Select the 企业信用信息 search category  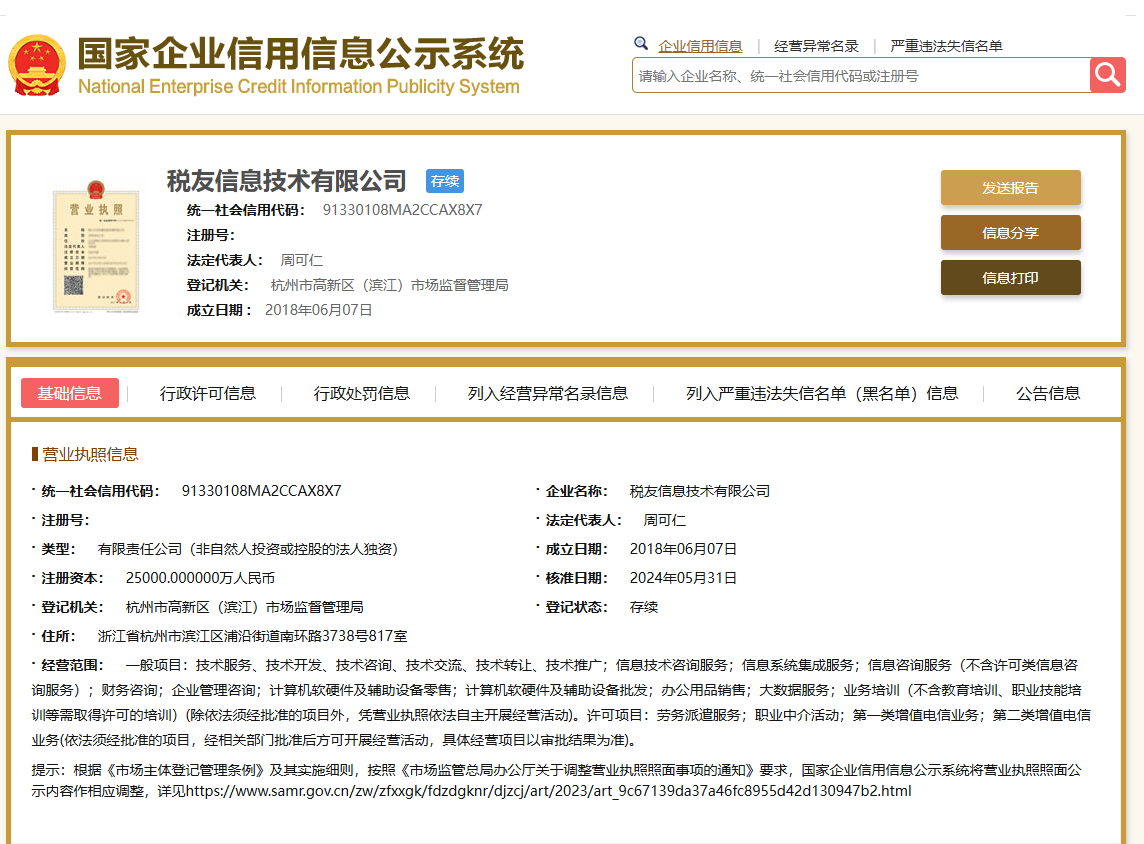point(700,46)
